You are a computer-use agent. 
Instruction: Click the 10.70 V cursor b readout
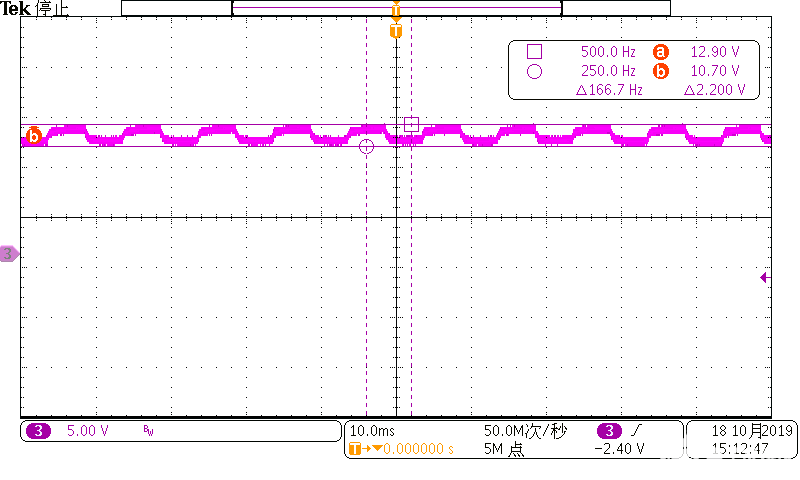click(715, 71)
